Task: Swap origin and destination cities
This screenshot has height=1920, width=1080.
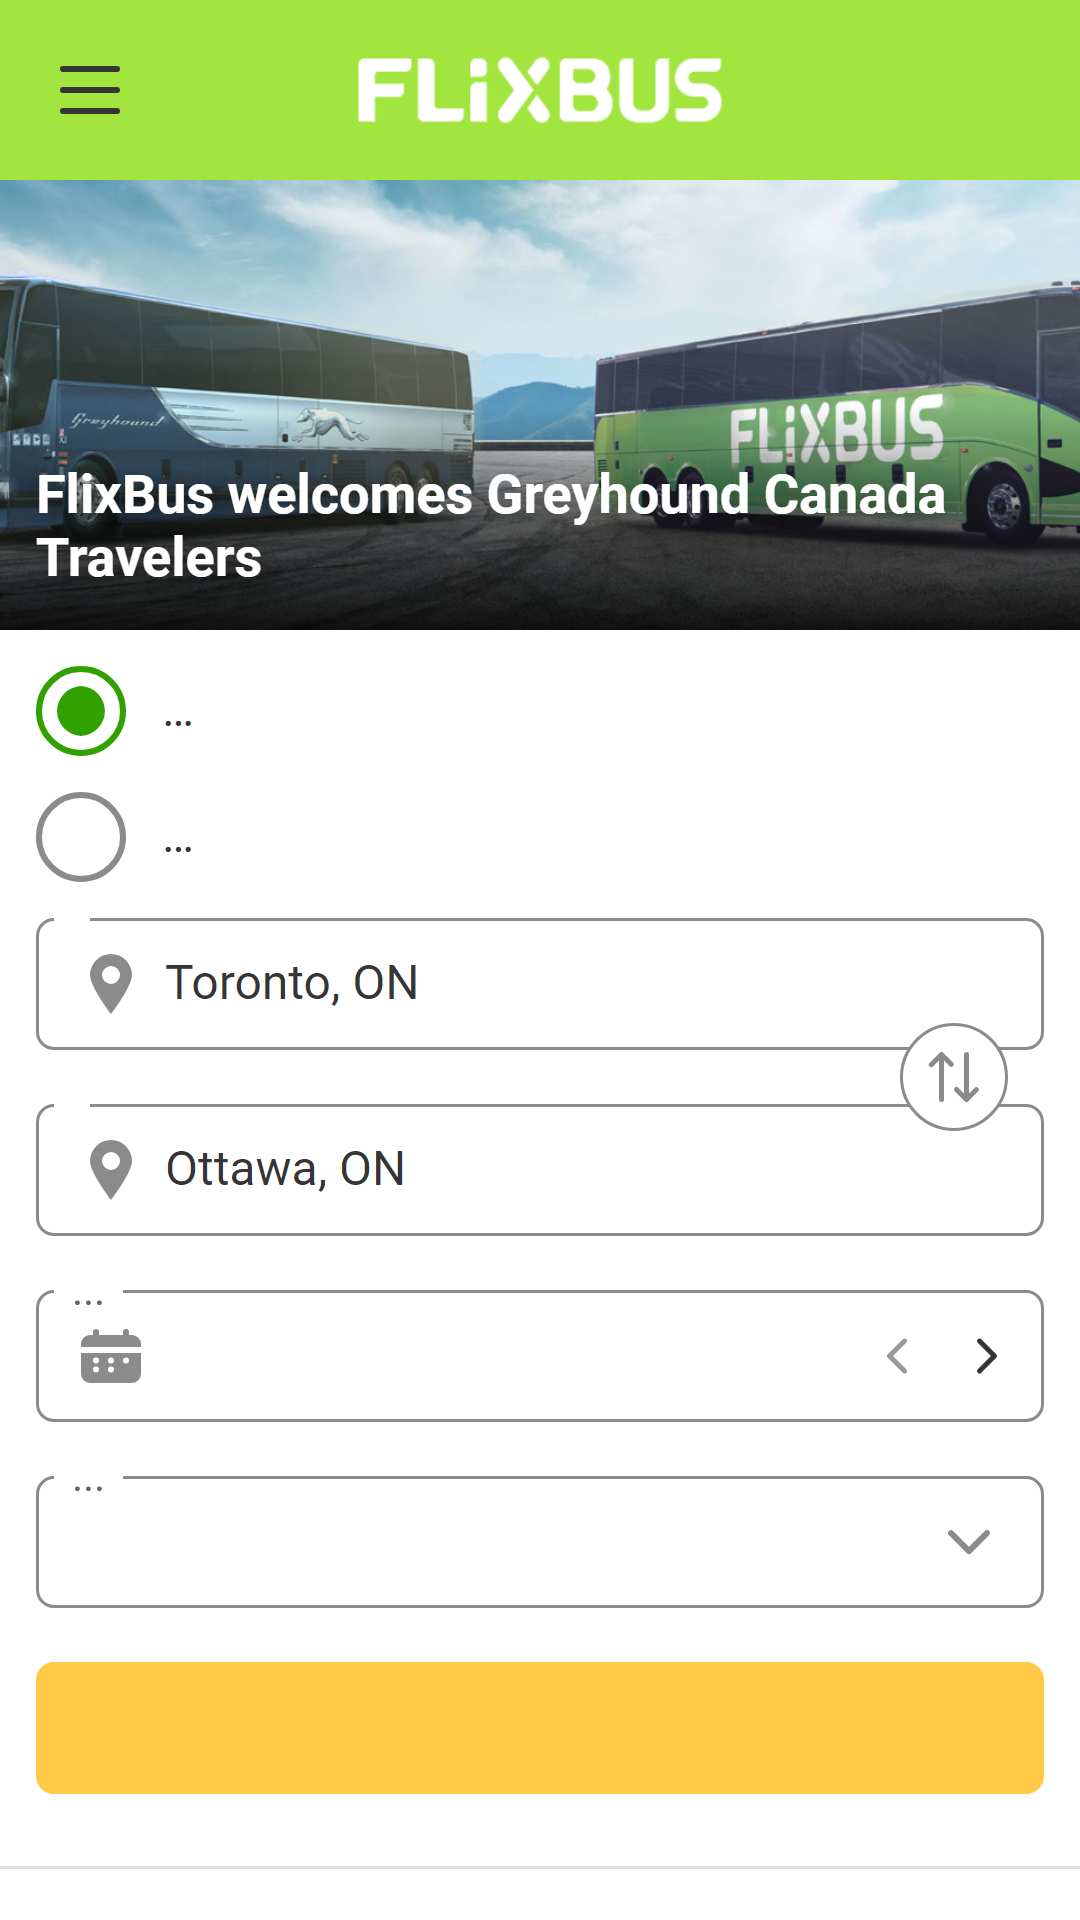Action: [954, 1077]
